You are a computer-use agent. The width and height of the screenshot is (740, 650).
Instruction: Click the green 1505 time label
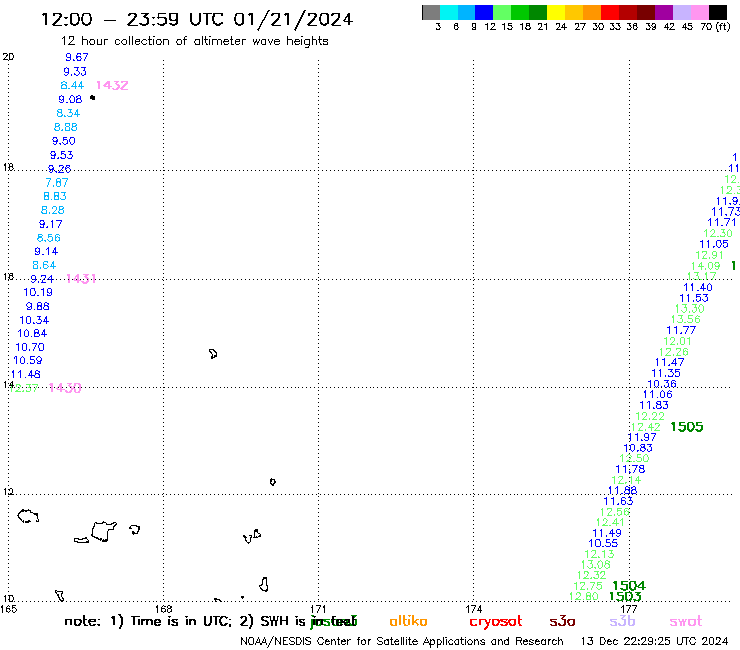687,427
